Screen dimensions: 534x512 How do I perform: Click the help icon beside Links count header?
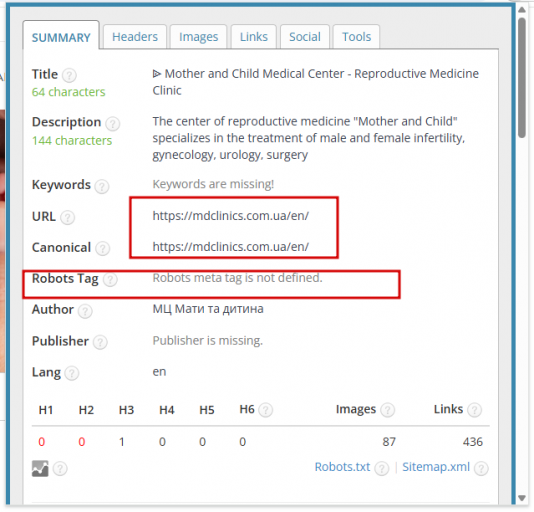point(474,410)
